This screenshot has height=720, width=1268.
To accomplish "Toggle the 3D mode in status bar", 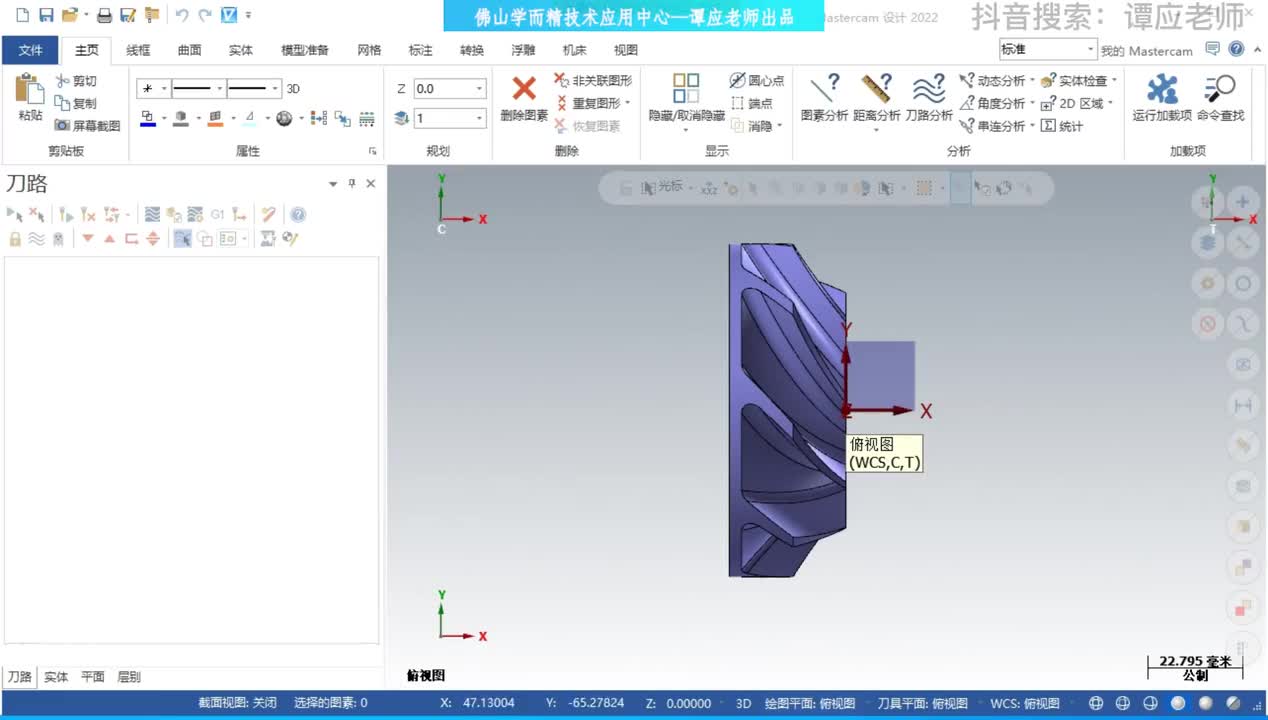I will [743, 703].
